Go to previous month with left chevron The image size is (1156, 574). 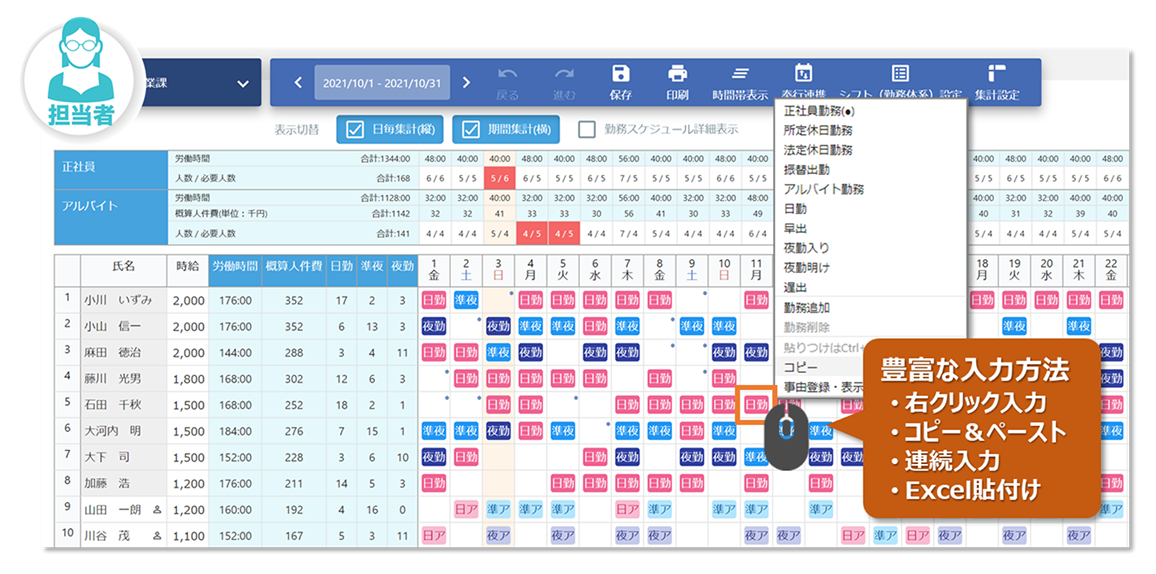[297, 82]
